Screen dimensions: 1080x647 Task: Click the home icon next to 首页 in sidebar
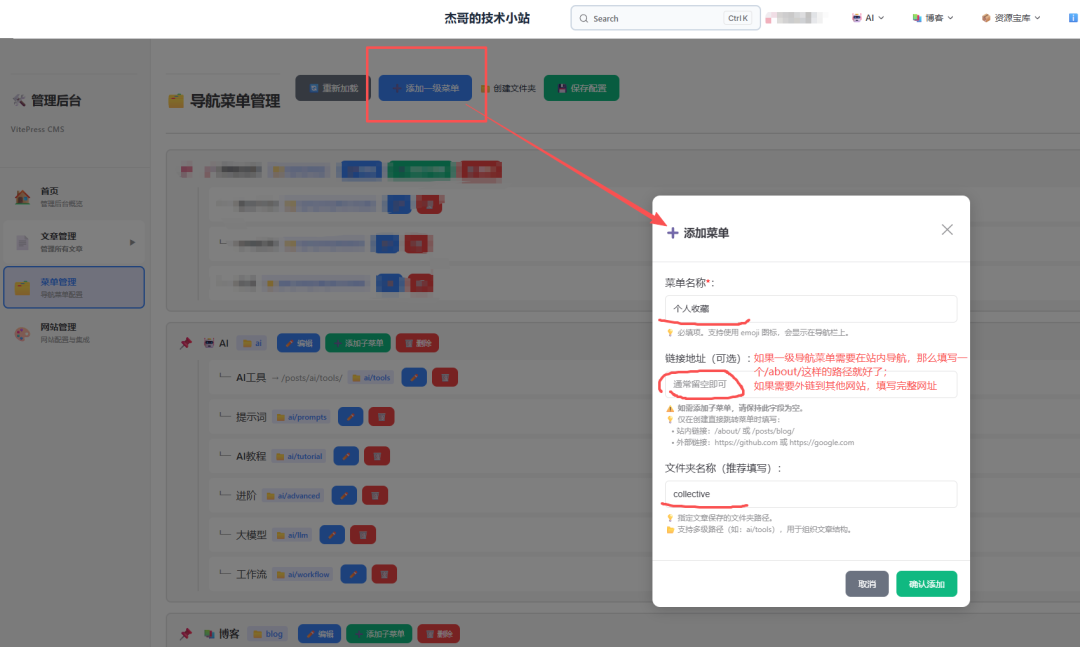pyautogui.click(x=23, y=194)
